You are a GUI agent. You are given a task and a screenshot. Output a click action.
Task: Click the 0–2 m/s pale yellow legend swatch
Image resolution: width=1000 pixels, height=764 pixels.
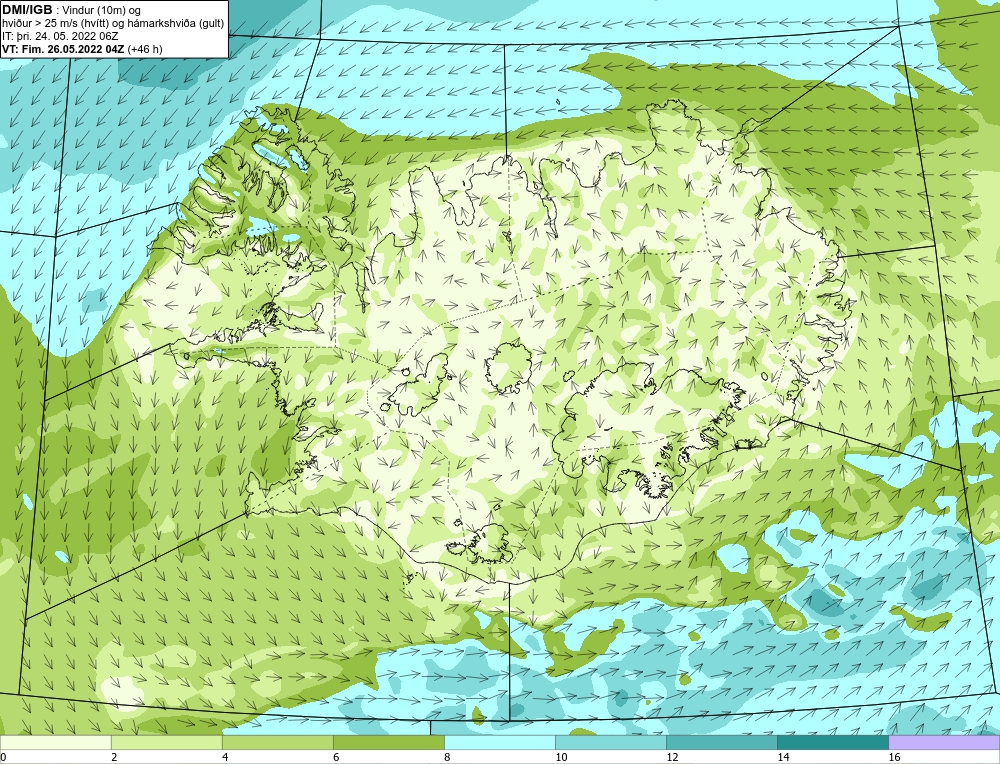click(x=55, y=742)
